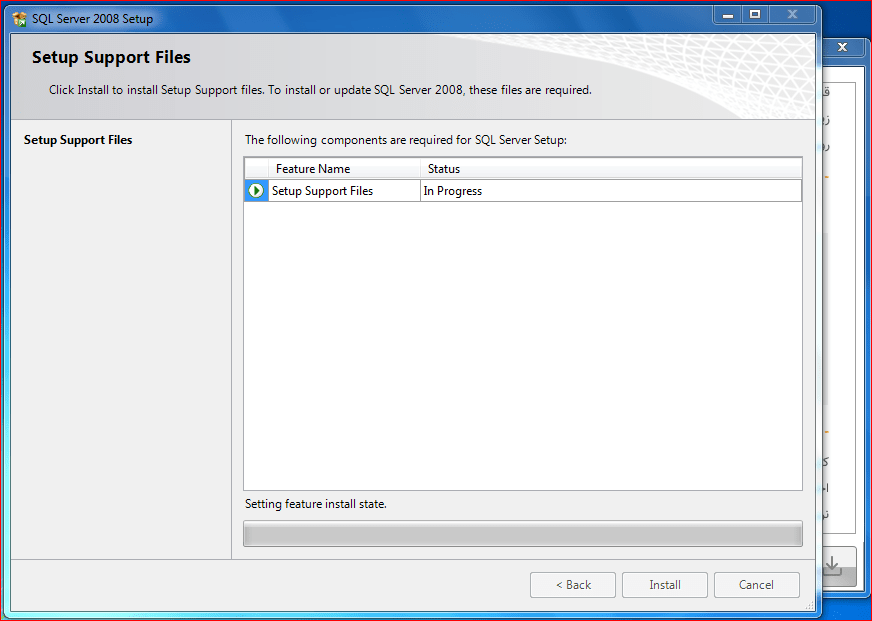Click 'The following components are required' label

point(406,140)
